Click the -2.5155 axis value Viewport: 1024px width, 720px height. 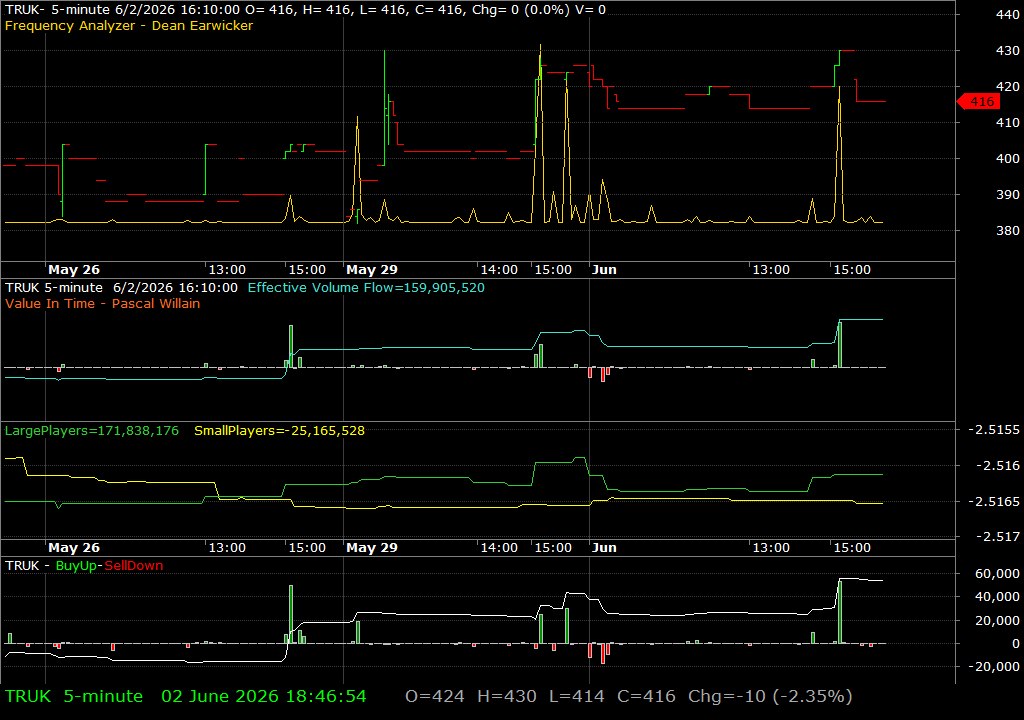coord(993,429)
